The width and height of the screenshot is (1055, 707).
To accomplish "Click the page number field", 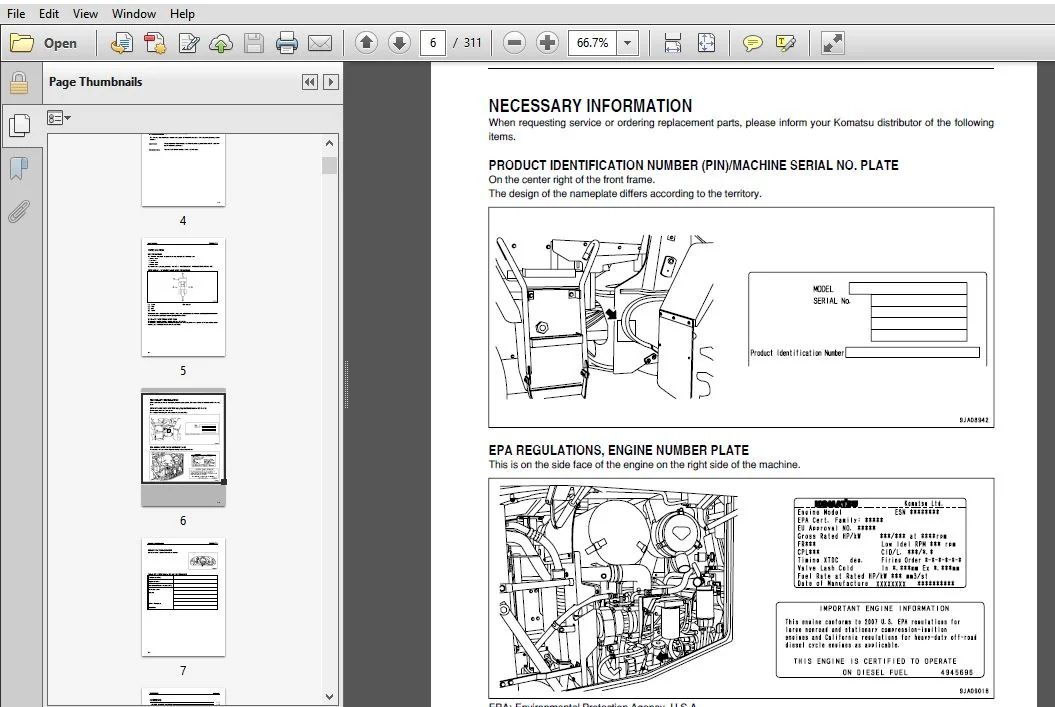I will [x=433, y=42].
